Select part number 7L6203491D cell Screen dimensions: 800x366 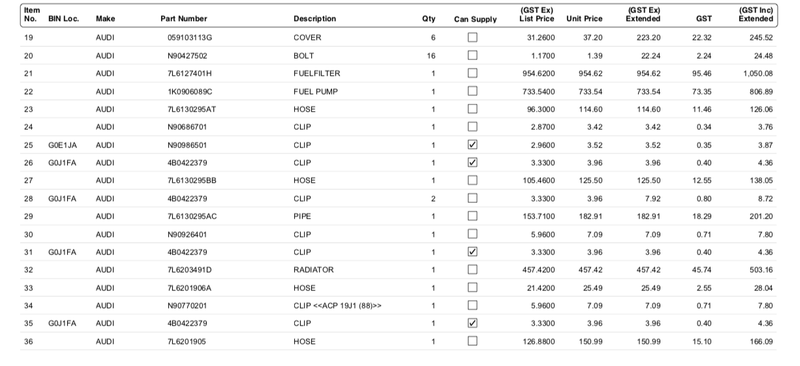point(189,270)
